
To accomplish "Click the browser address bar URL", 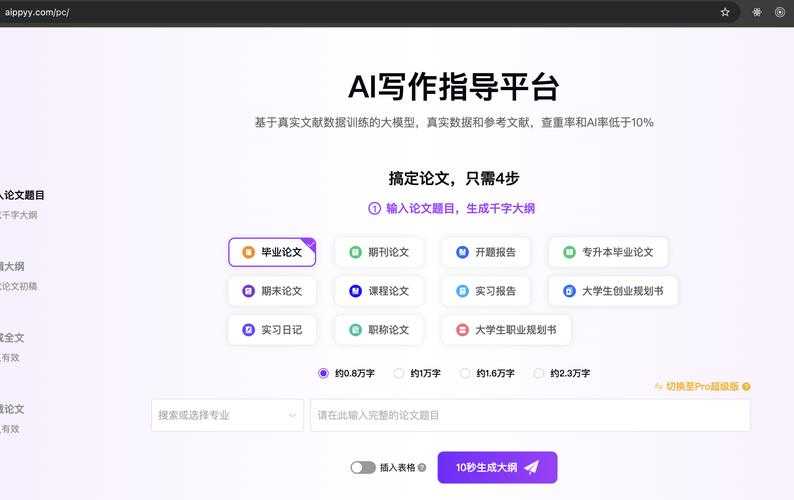I will click(x=36, y=12).
